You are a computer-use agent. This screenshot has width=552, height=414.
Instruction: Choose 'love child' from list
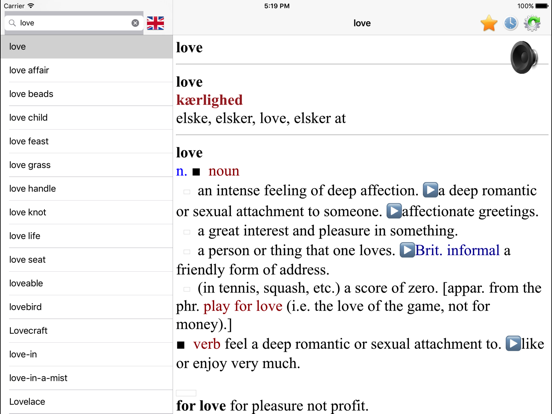point(87,118)
